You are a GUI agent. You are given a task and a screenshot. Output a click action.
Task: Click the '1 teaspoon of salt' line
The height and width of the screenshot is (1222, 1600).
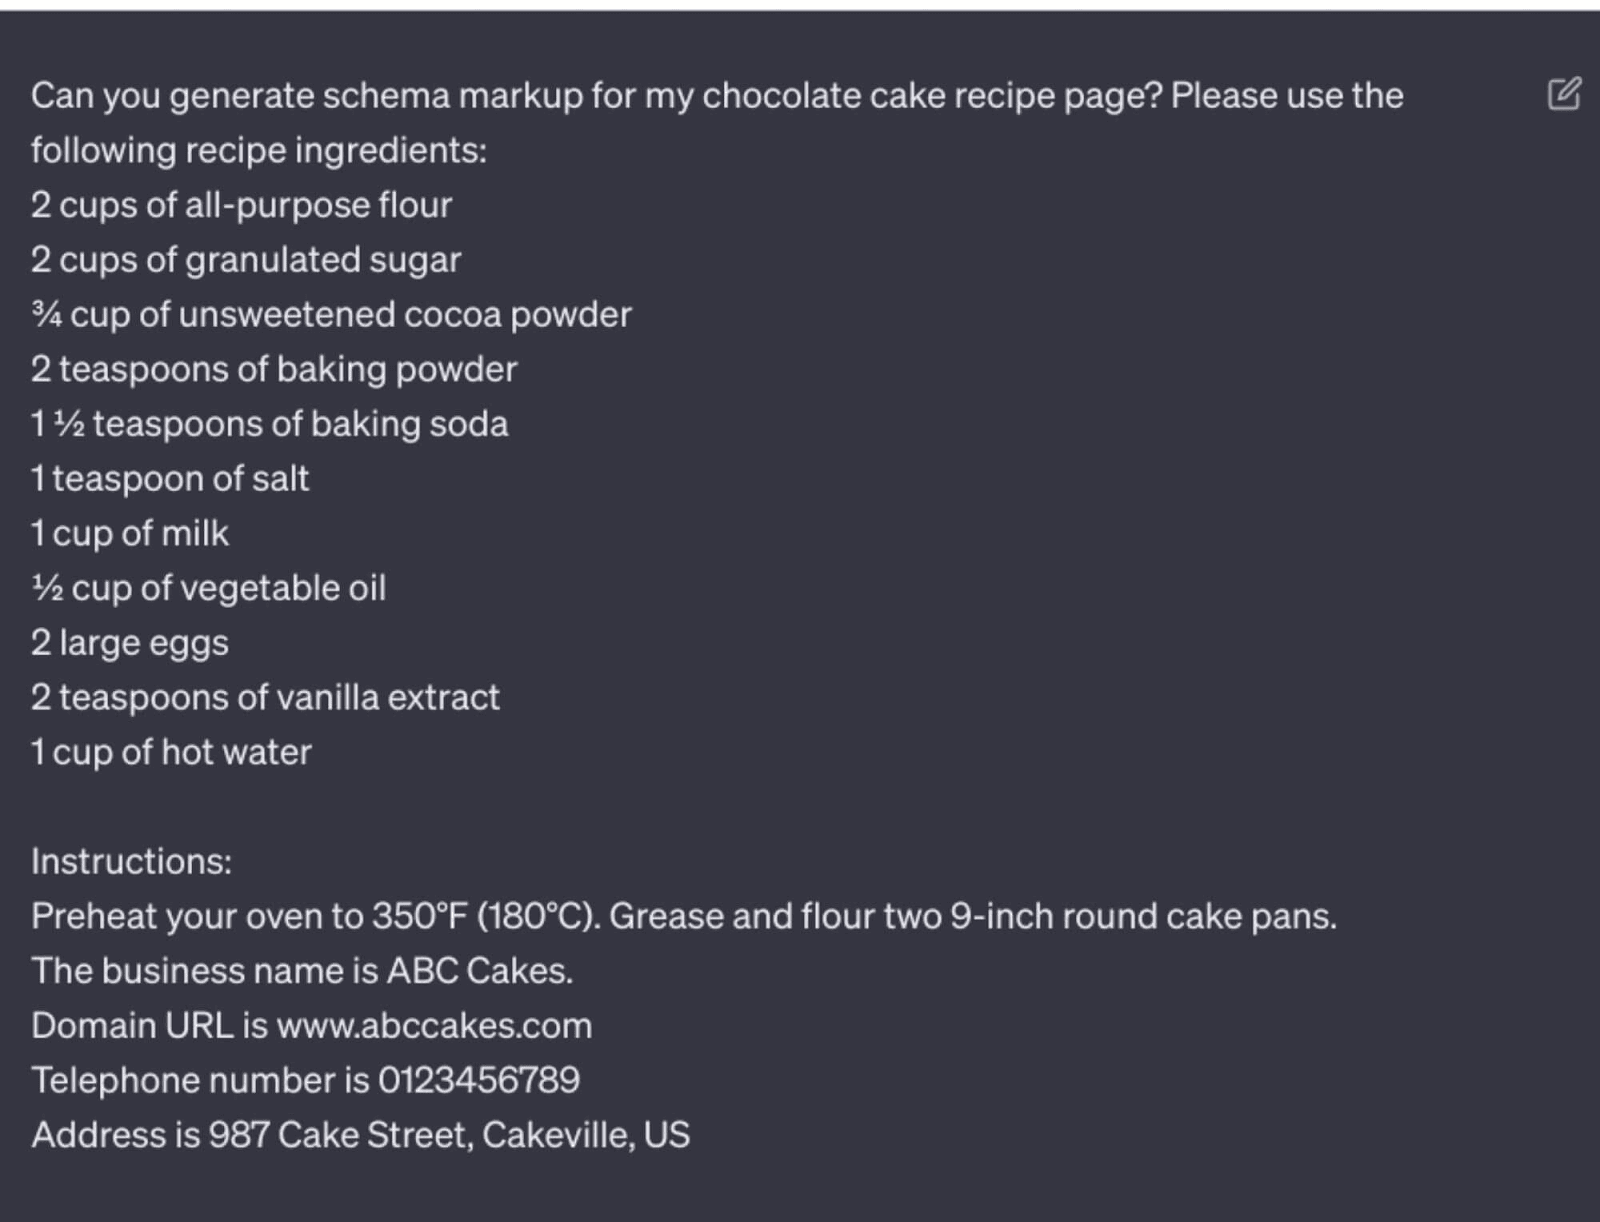tap(170, 479)
